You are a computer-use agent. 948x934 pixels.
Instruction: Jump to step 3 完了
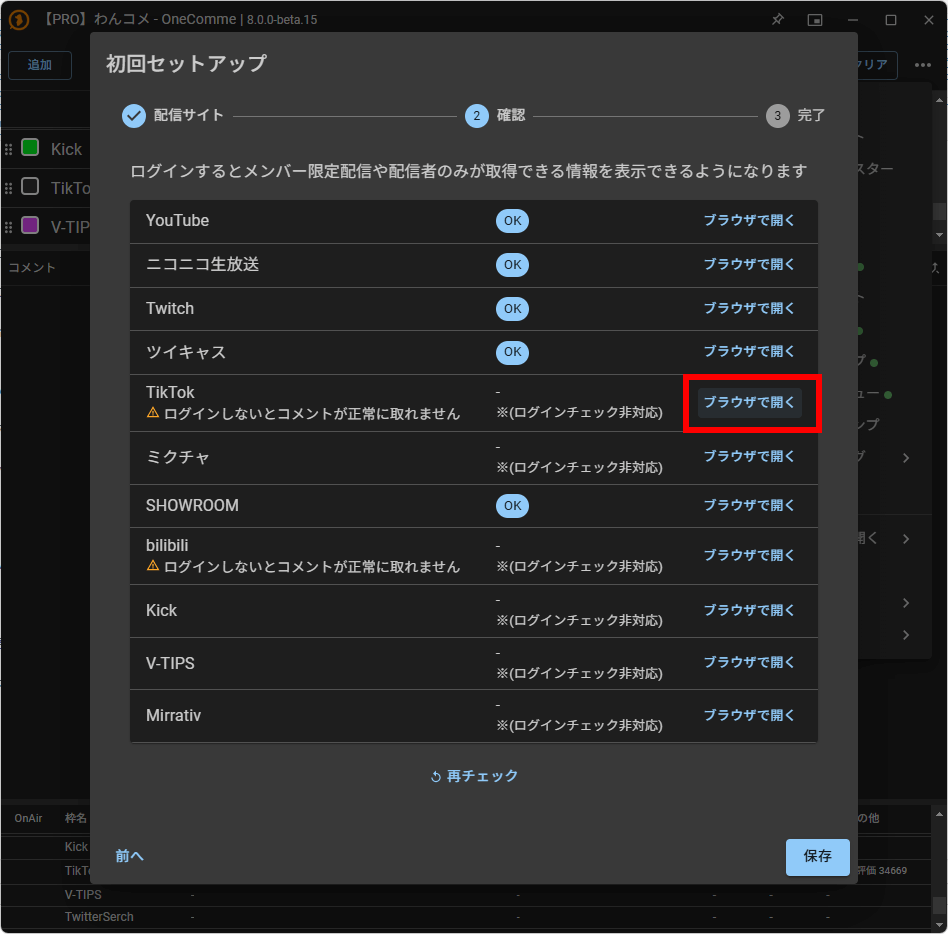[x=796, y=115]
